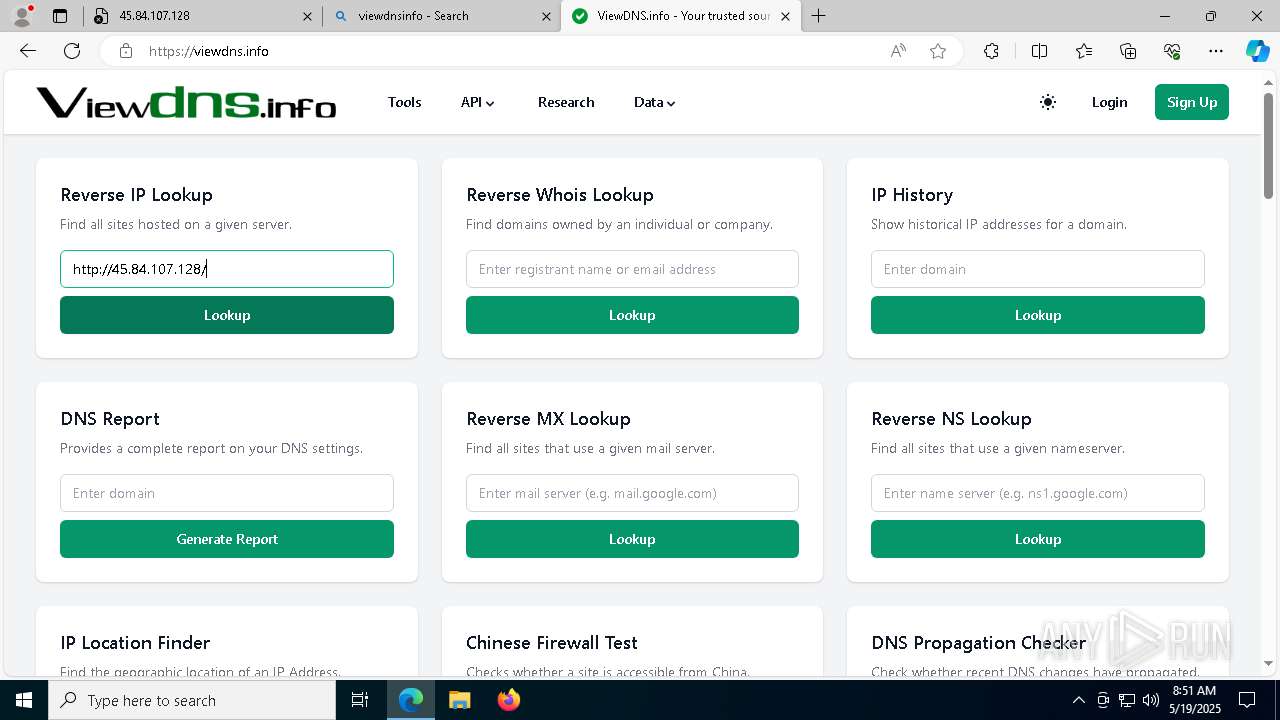Open the Tools menu item

coord(404,102)
